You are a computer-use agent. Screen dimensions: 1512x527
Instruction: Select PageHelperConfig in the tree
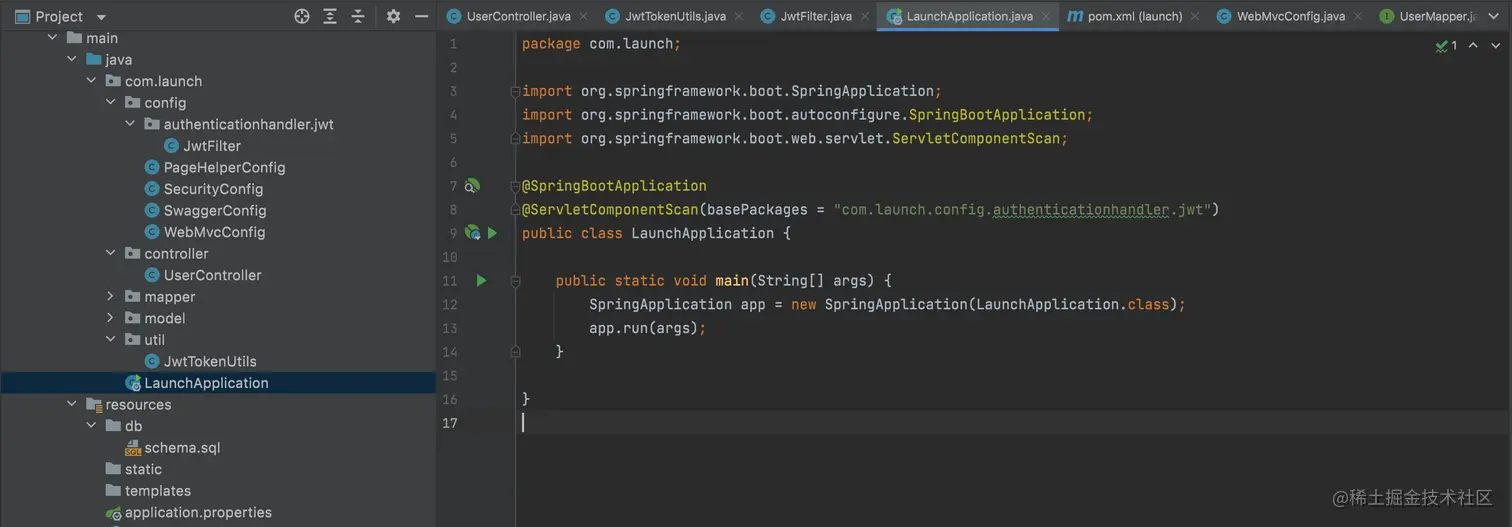(x=215, y=168)
